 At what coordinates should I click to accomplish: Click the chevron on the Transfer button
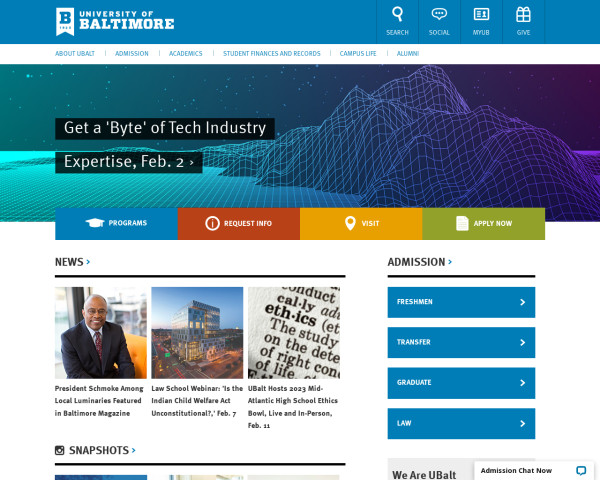point(522,343)
